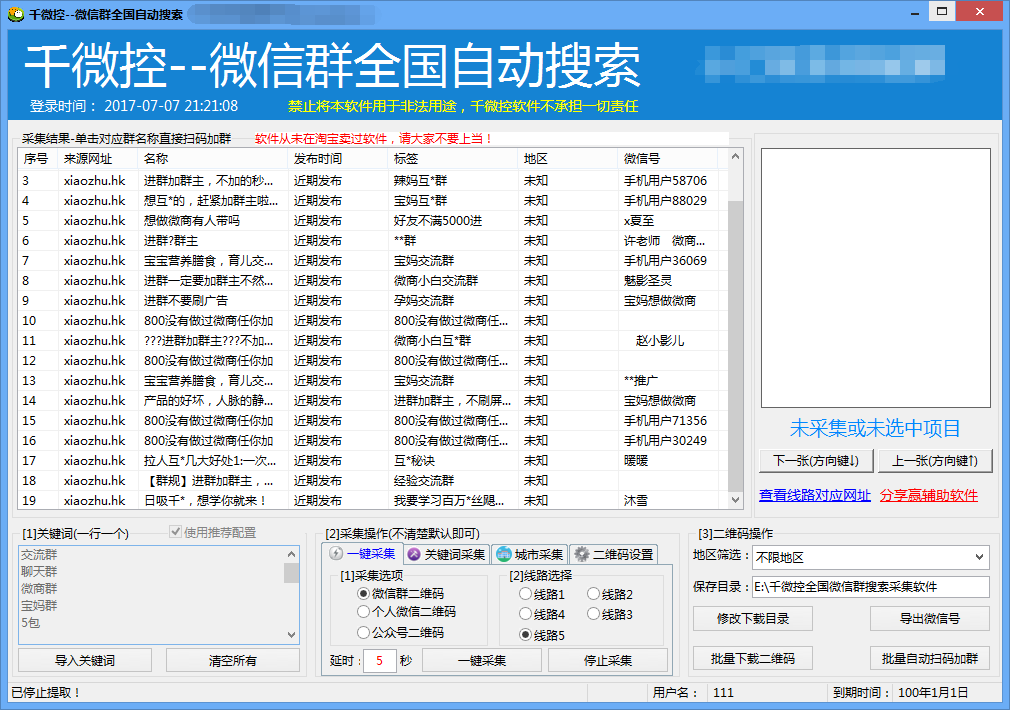Click the 名称 column header

point(213,158)
